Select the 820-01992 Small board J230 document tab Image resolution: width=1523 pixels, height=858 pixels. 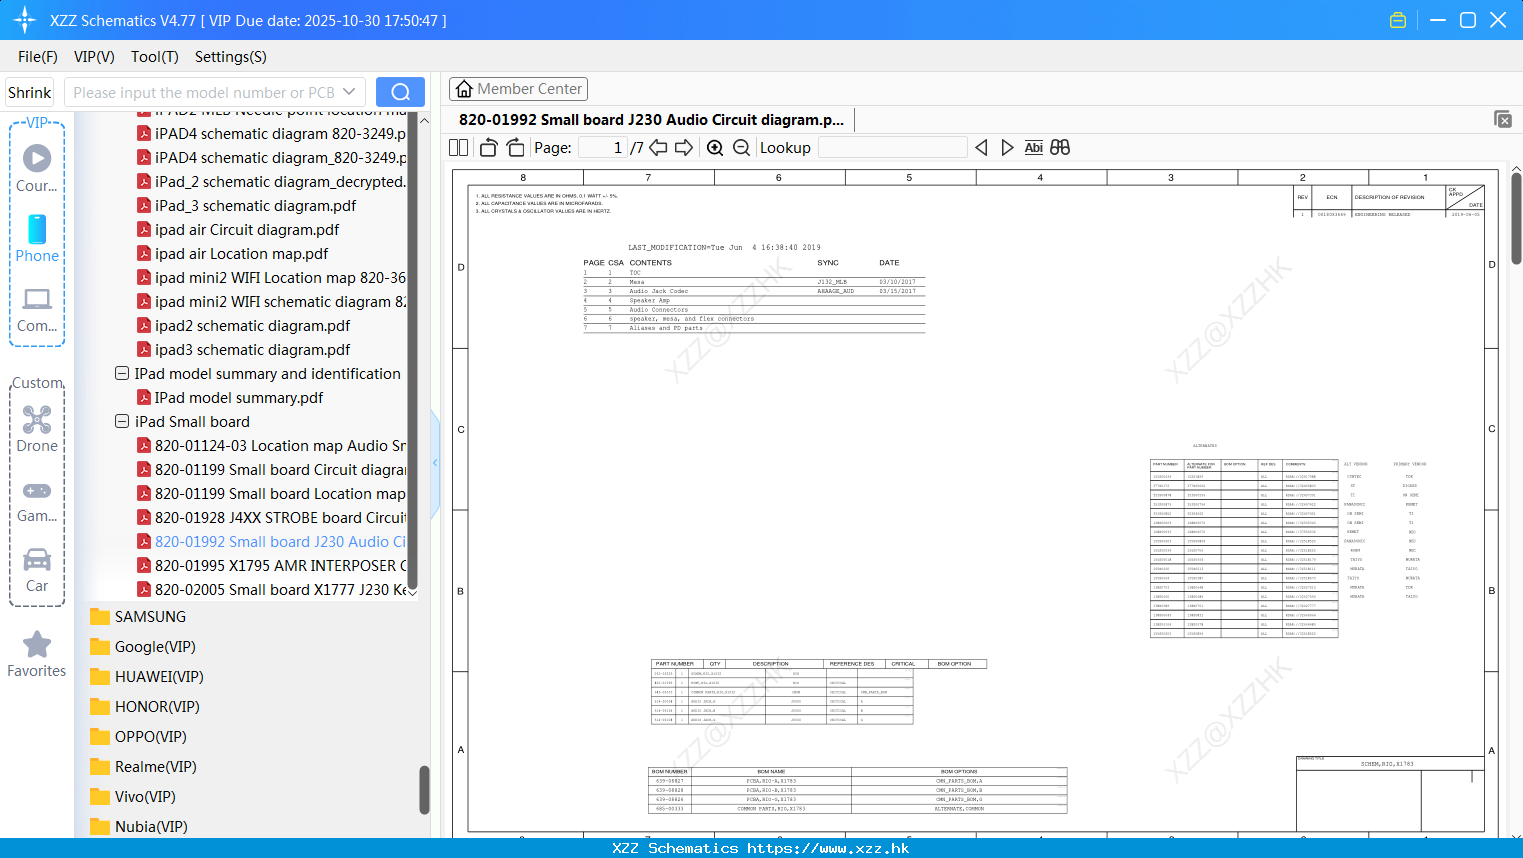click(x=651, y=119)
